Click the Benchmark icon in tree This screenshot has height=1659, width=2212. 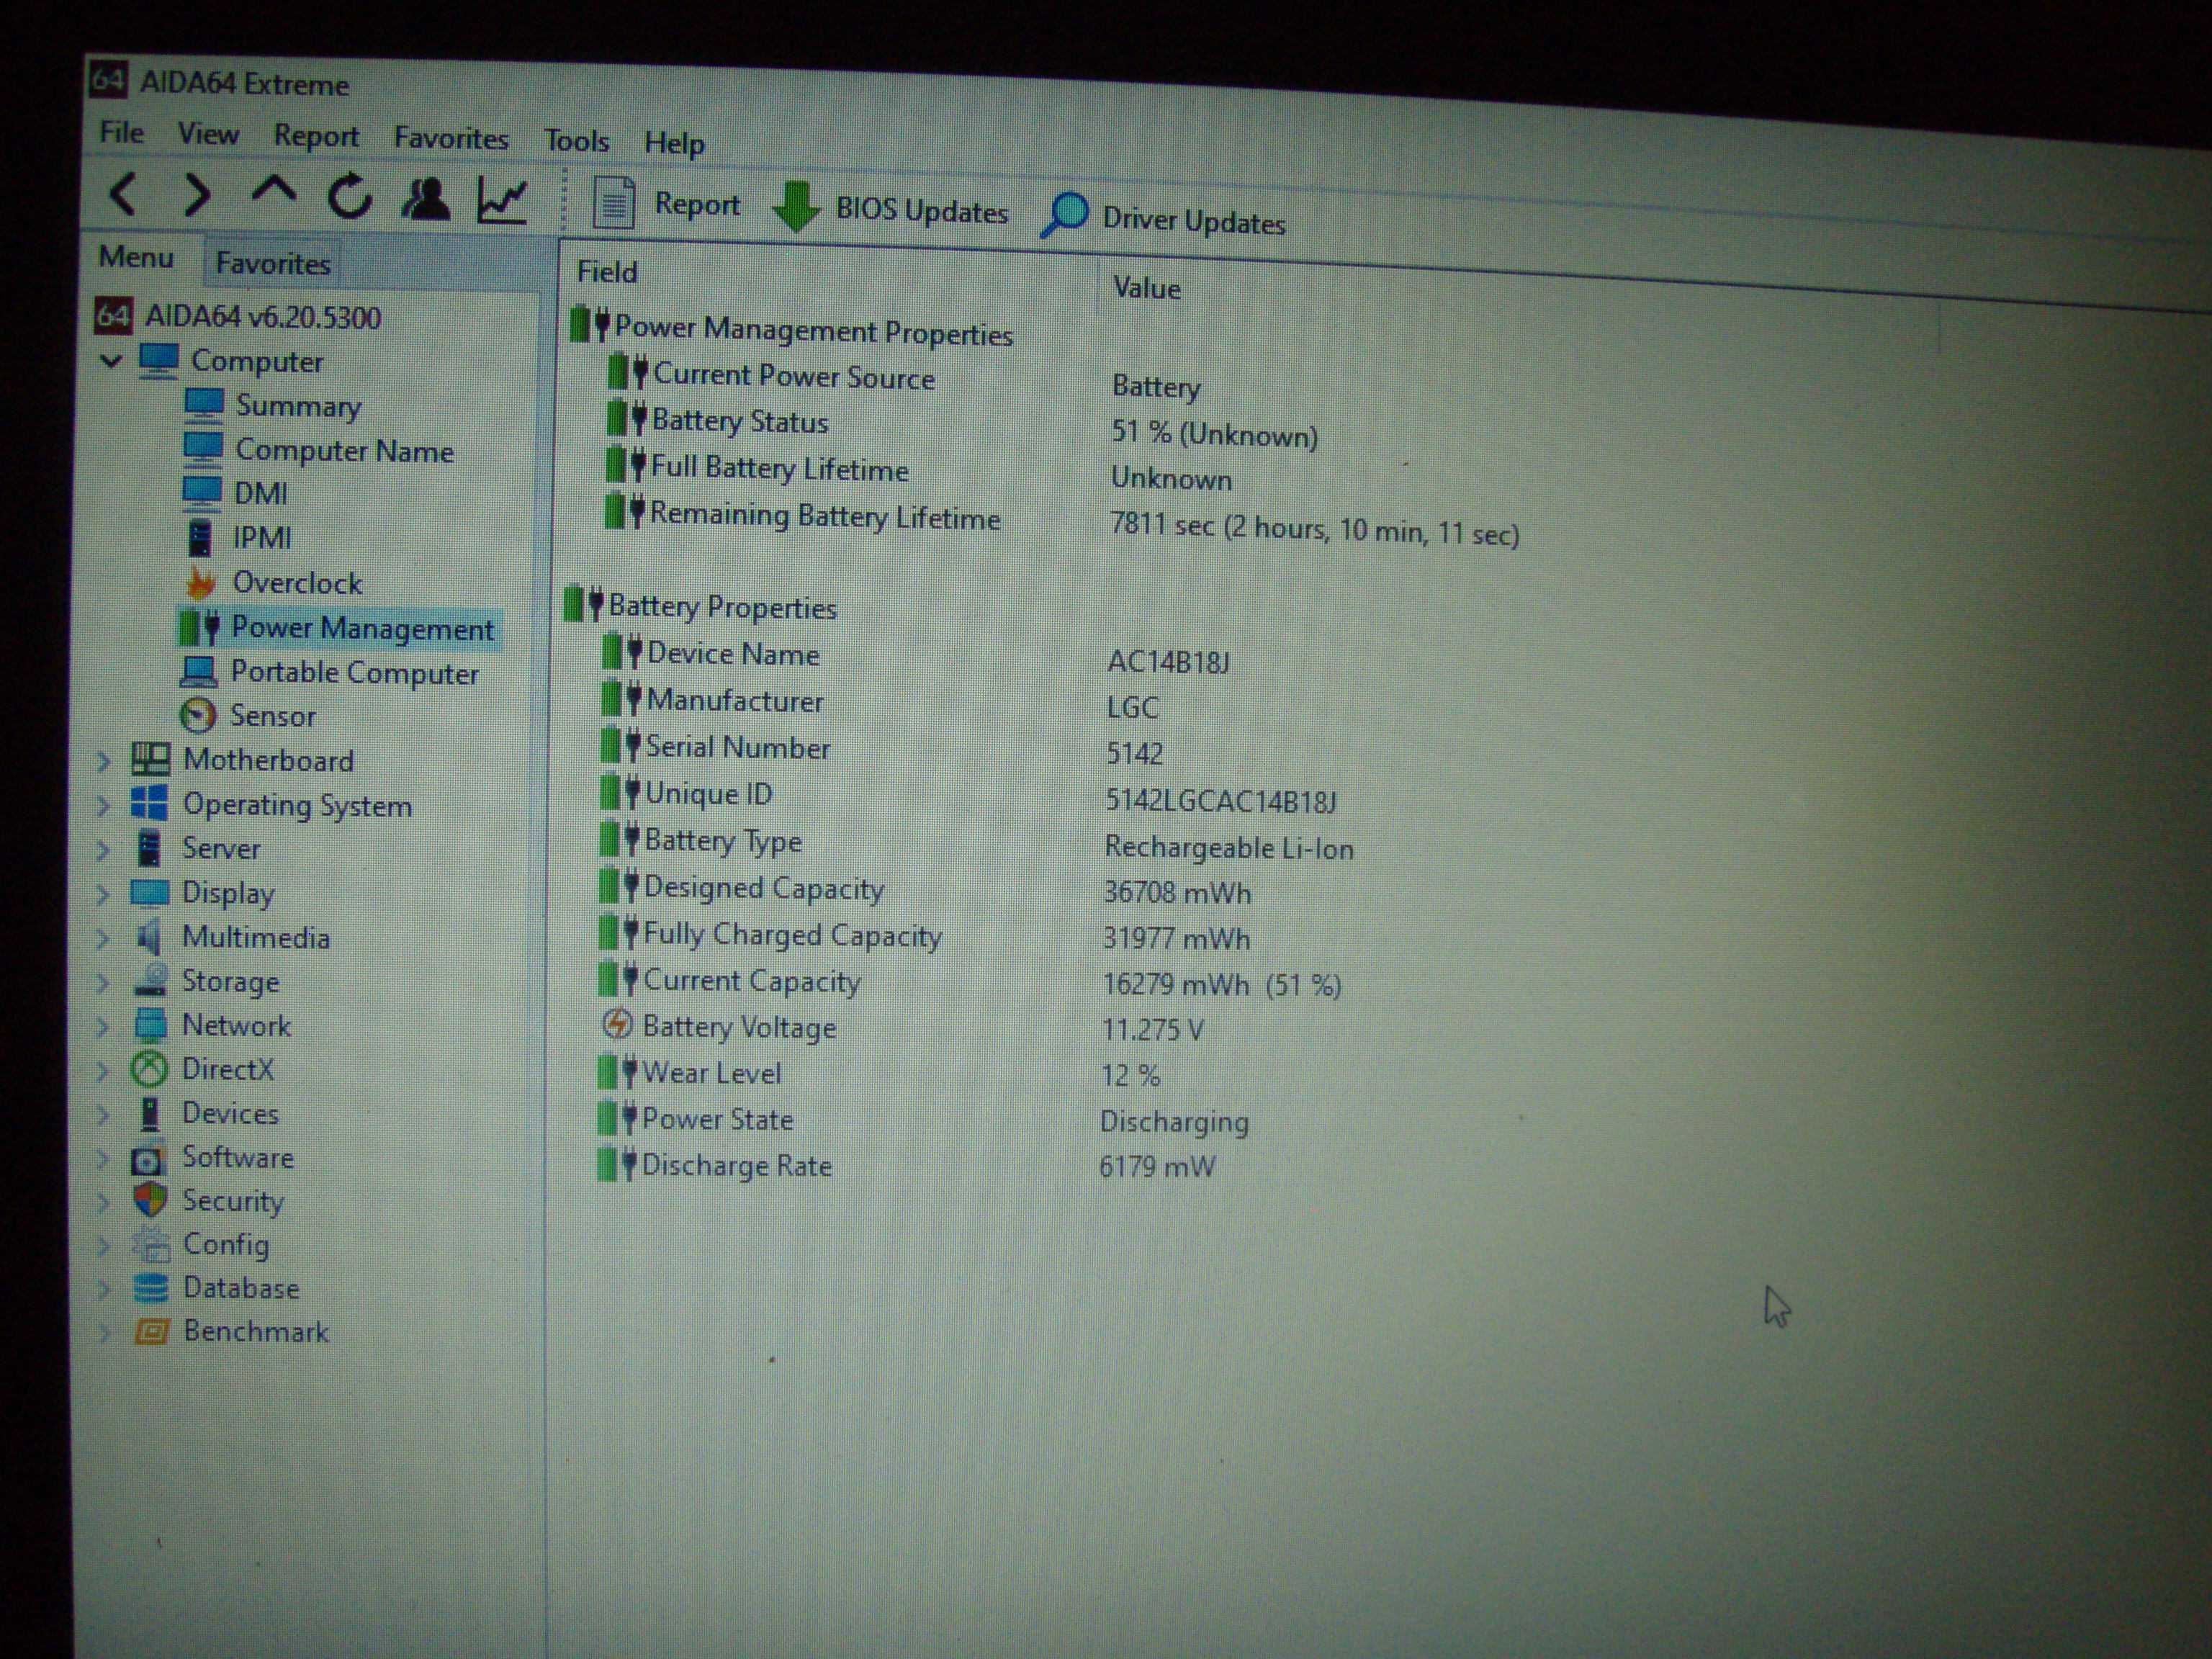[x=151, y=1332]
